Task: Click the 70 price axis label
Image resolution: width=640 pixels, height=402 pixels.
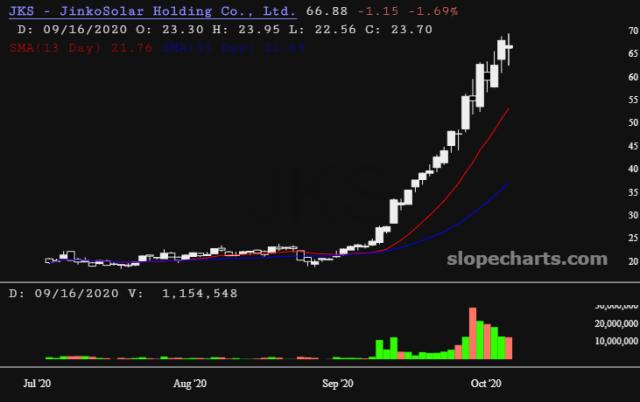Action: pyautogui.click(x=605, y=31)
